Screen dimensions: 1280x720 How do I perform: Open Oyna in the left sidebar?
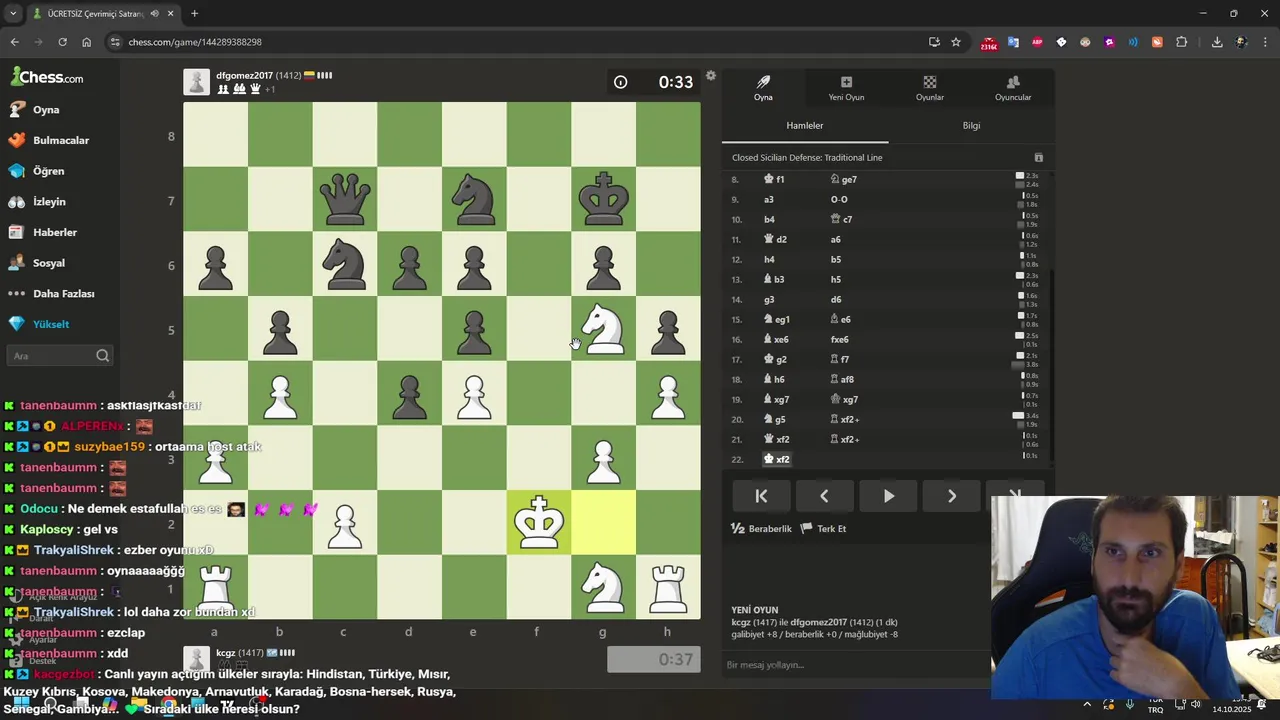[46, 109]
